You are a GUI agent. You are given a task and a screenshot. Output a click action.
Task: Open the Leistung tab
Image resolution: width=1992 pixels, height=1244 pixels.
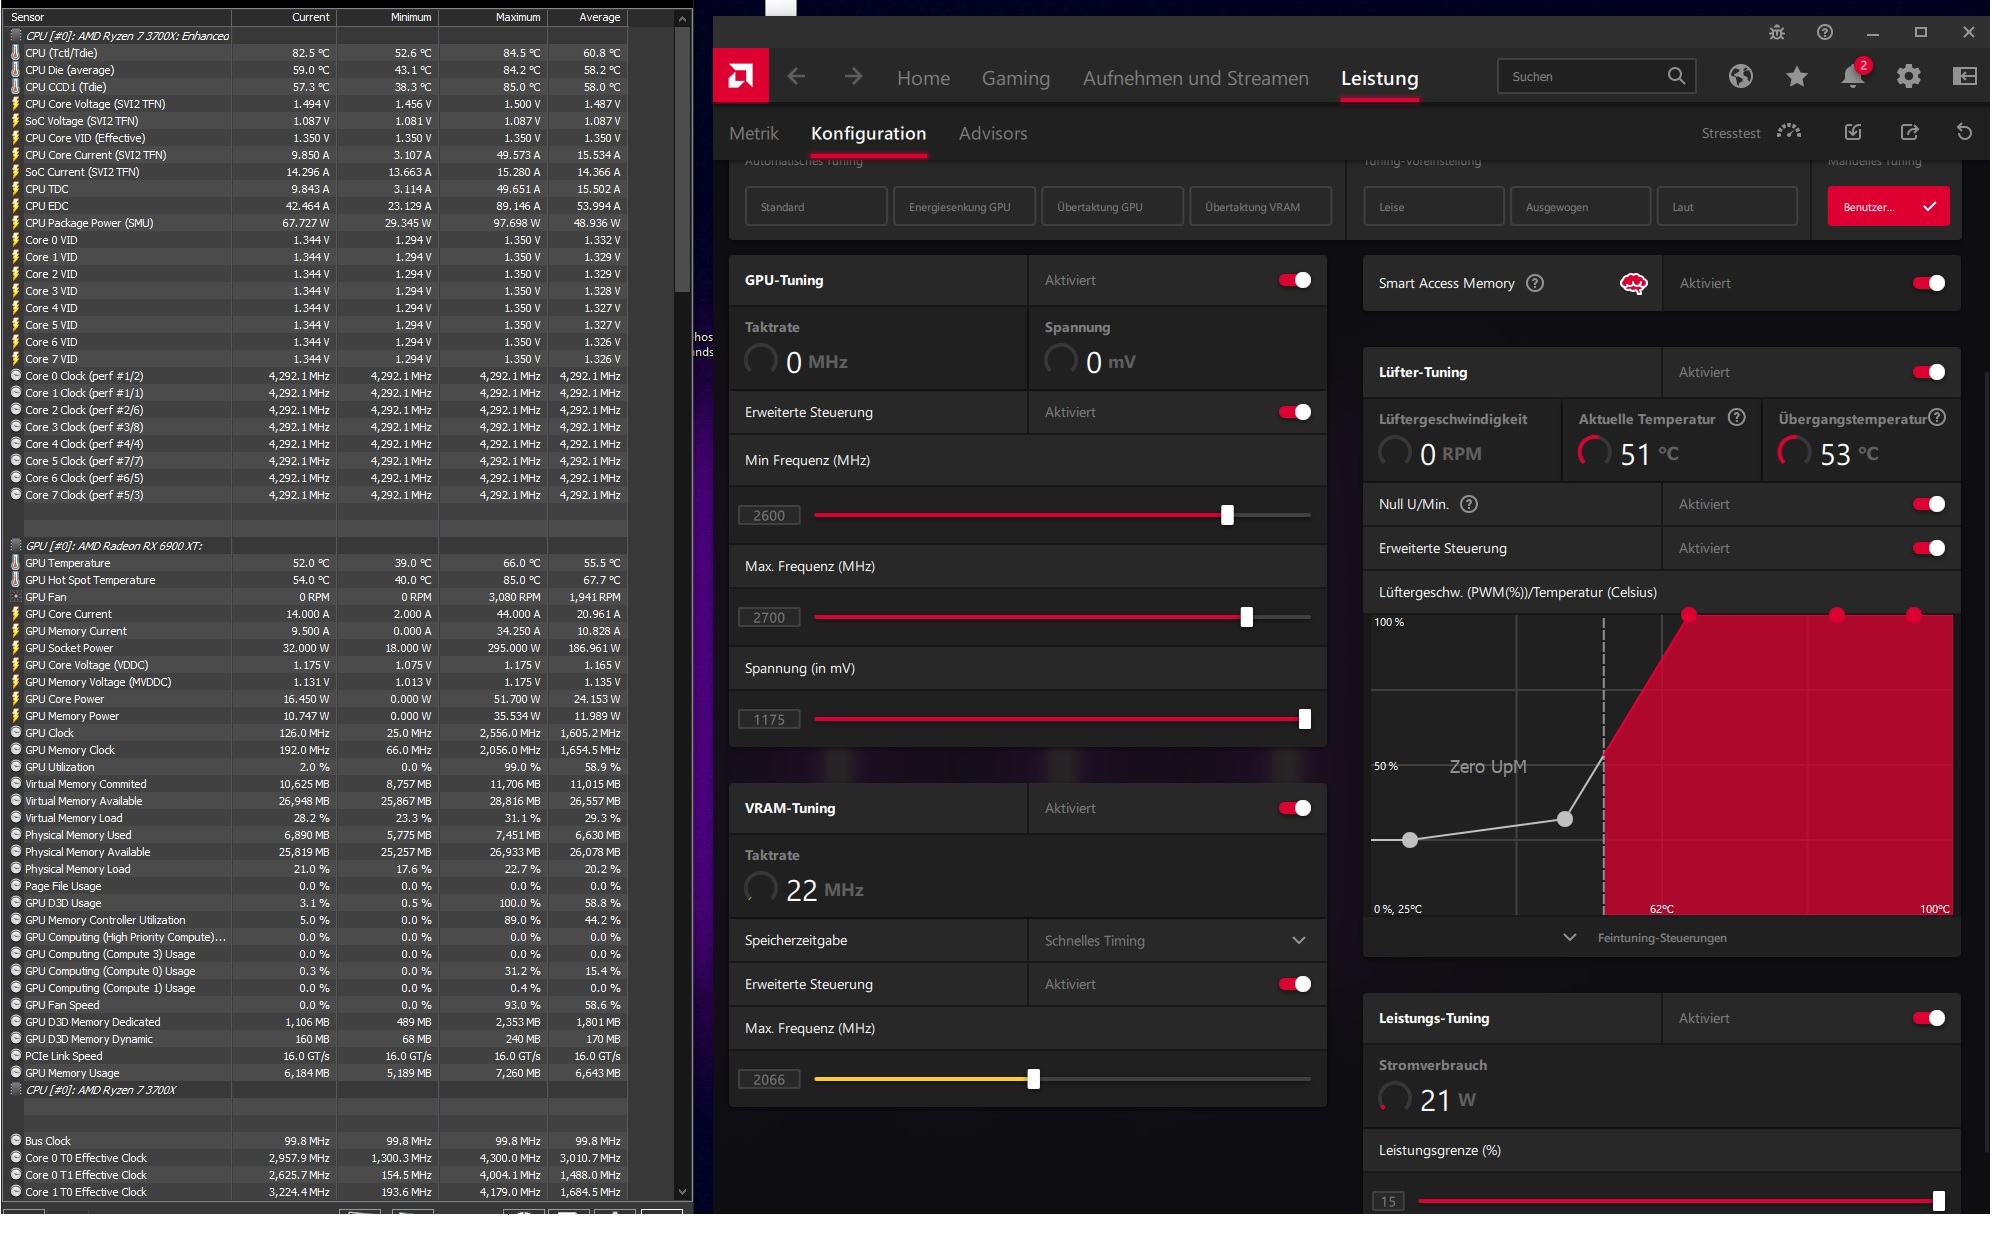tap(1379, 78)
